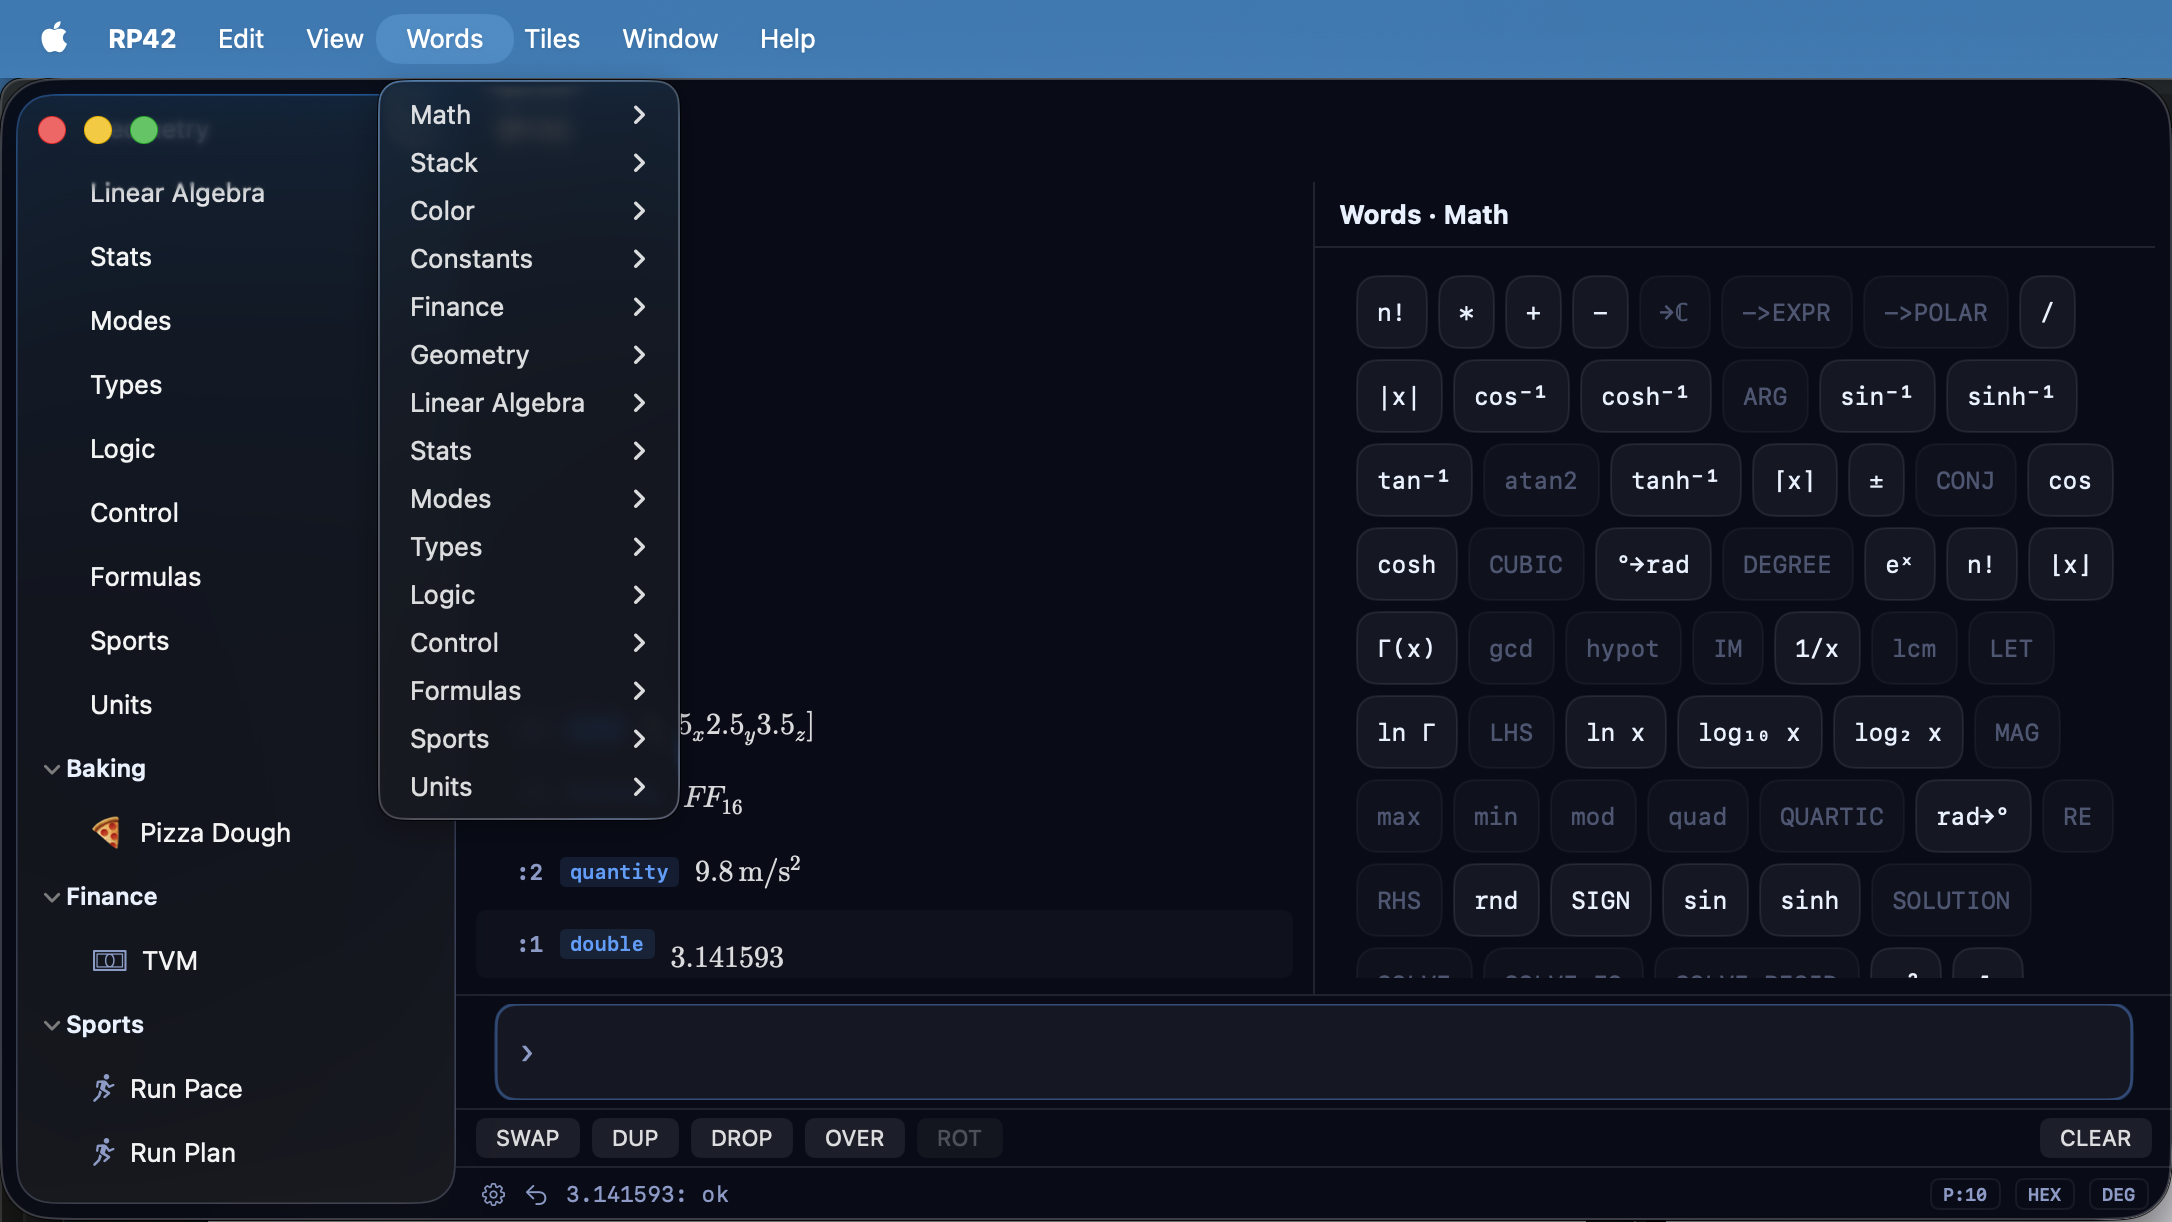Insert the reciprocal 1/x word
Viewport: 2172px width, 1222px height.
pos(1817,649)
